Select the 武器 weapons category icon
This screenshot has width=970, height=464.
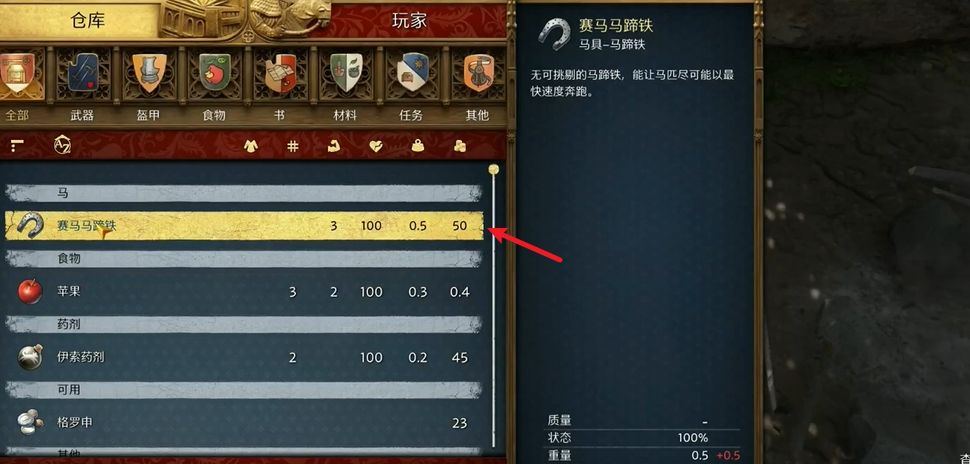click(83, 74)
